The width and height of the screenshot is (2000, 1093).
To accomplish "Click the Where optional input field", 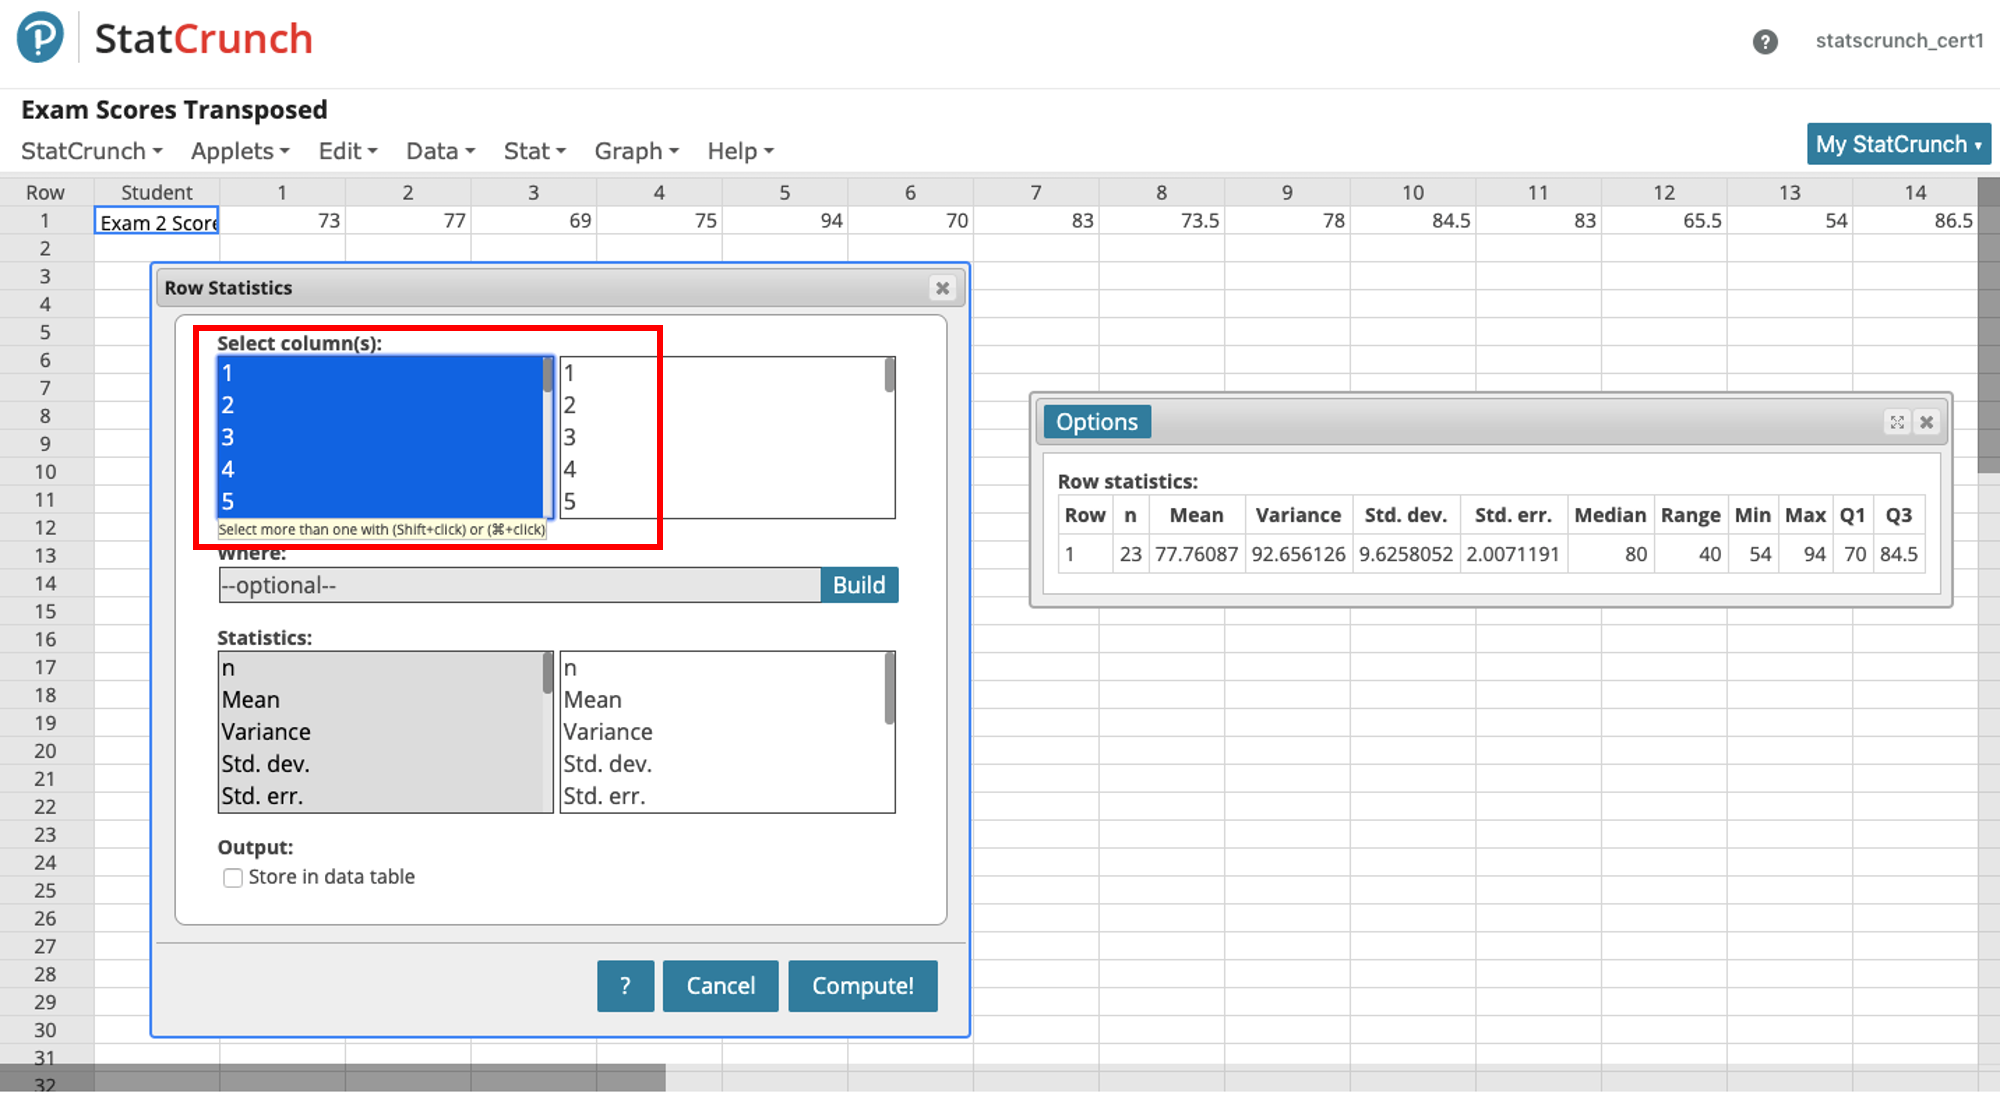I will (x=519, y=585).
